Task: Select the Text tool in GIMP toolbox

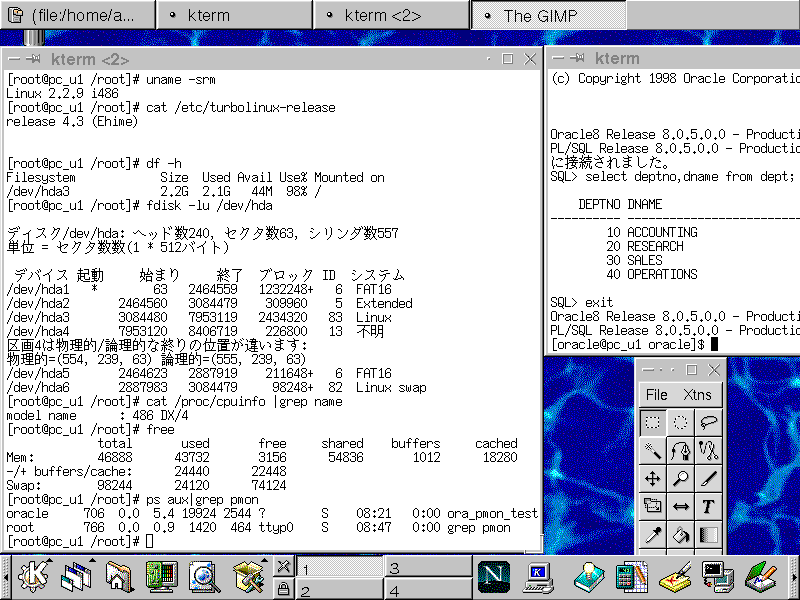Action: (708, 506)
